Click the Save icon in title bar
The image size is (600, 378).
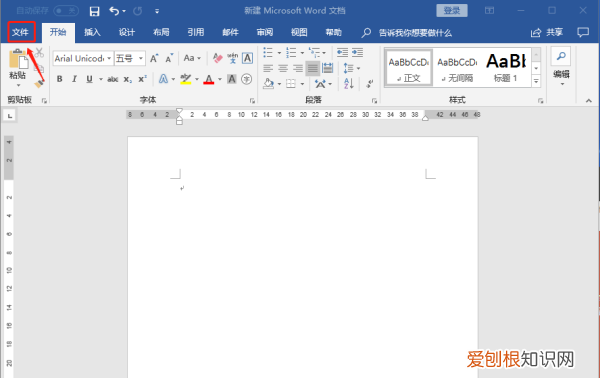[x=94, y=11]
